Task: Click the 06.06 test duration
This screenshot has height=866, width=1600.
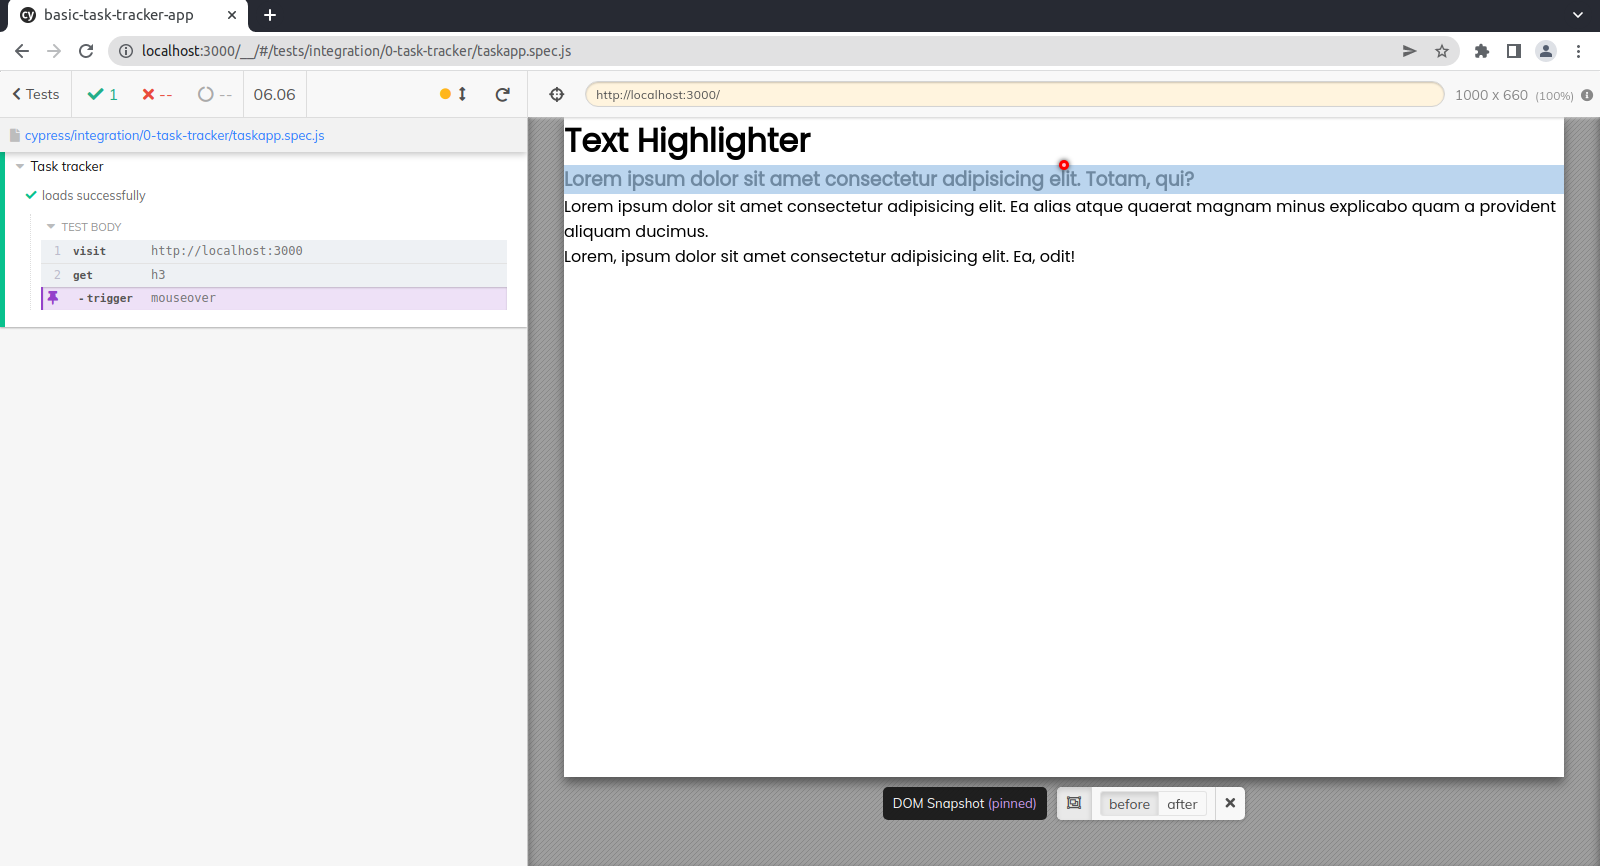Action: pyautogui.click(x=274, y=94)
